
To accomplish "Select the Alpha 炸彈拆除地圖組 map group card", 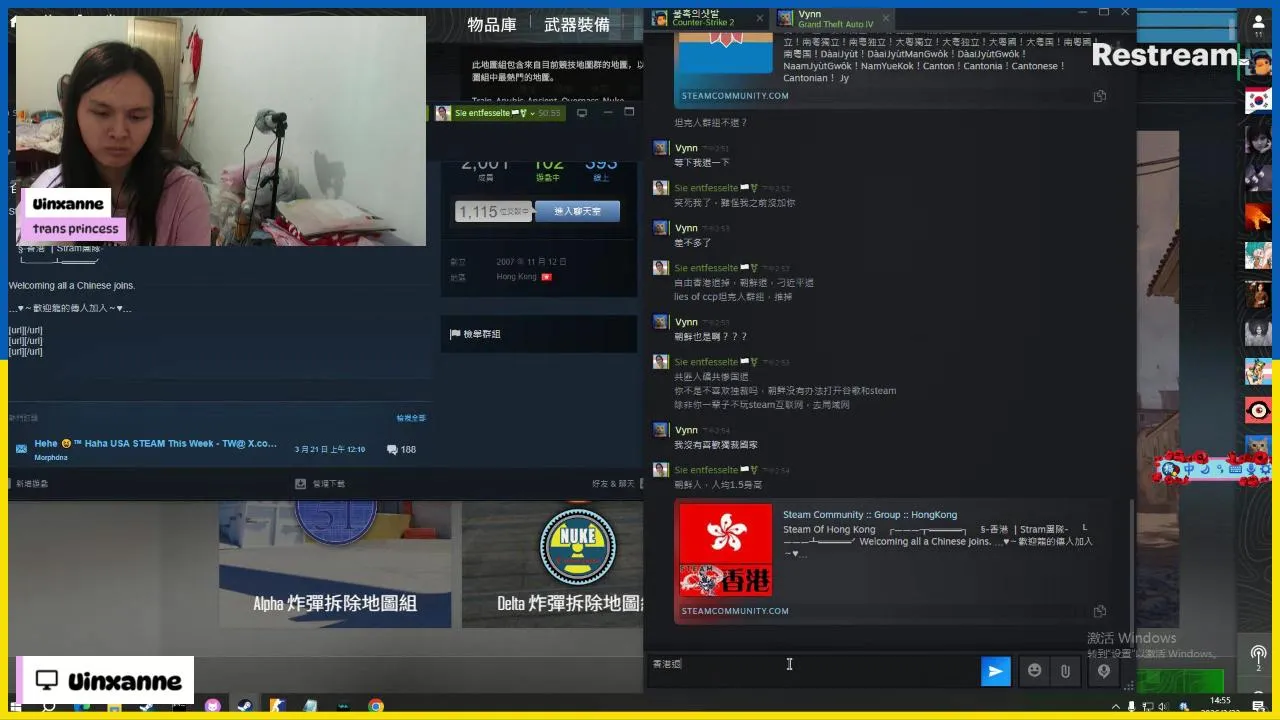I will (x=335, y=565).
